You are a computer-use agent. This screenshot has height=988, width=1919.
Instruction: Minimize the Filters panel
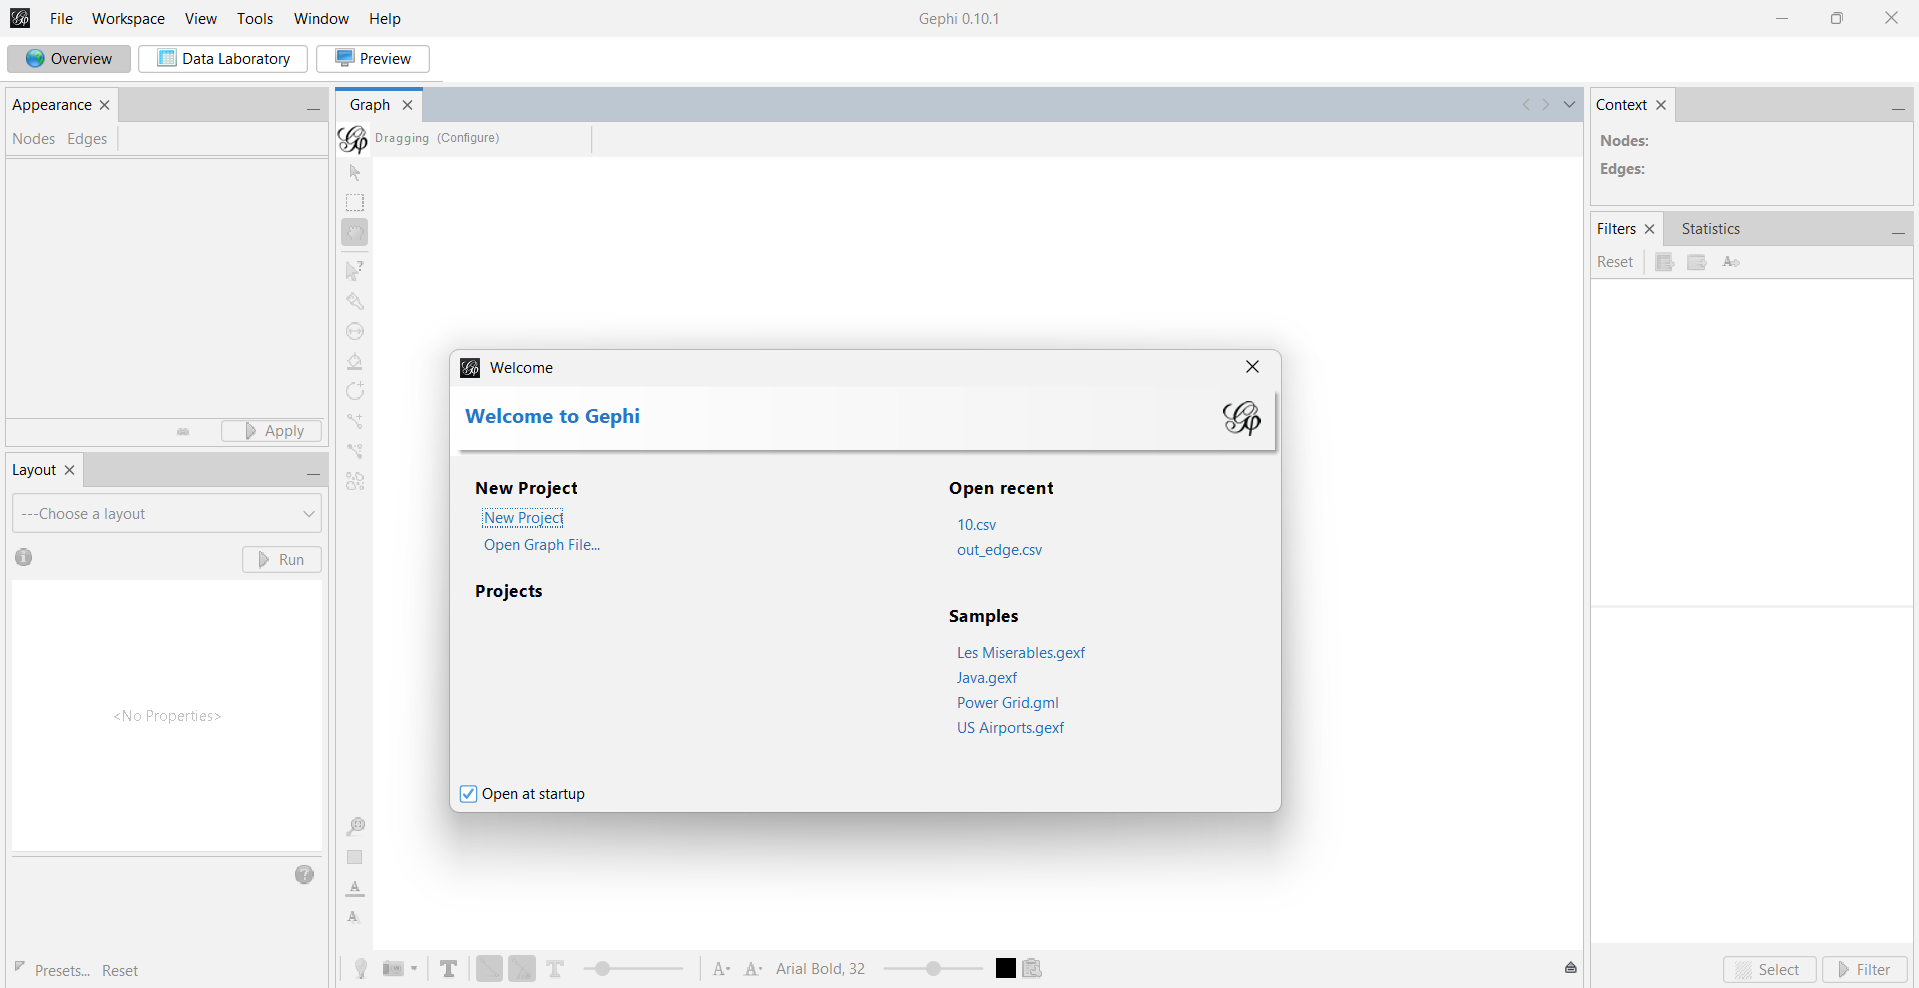click(x=1897, y=232)
